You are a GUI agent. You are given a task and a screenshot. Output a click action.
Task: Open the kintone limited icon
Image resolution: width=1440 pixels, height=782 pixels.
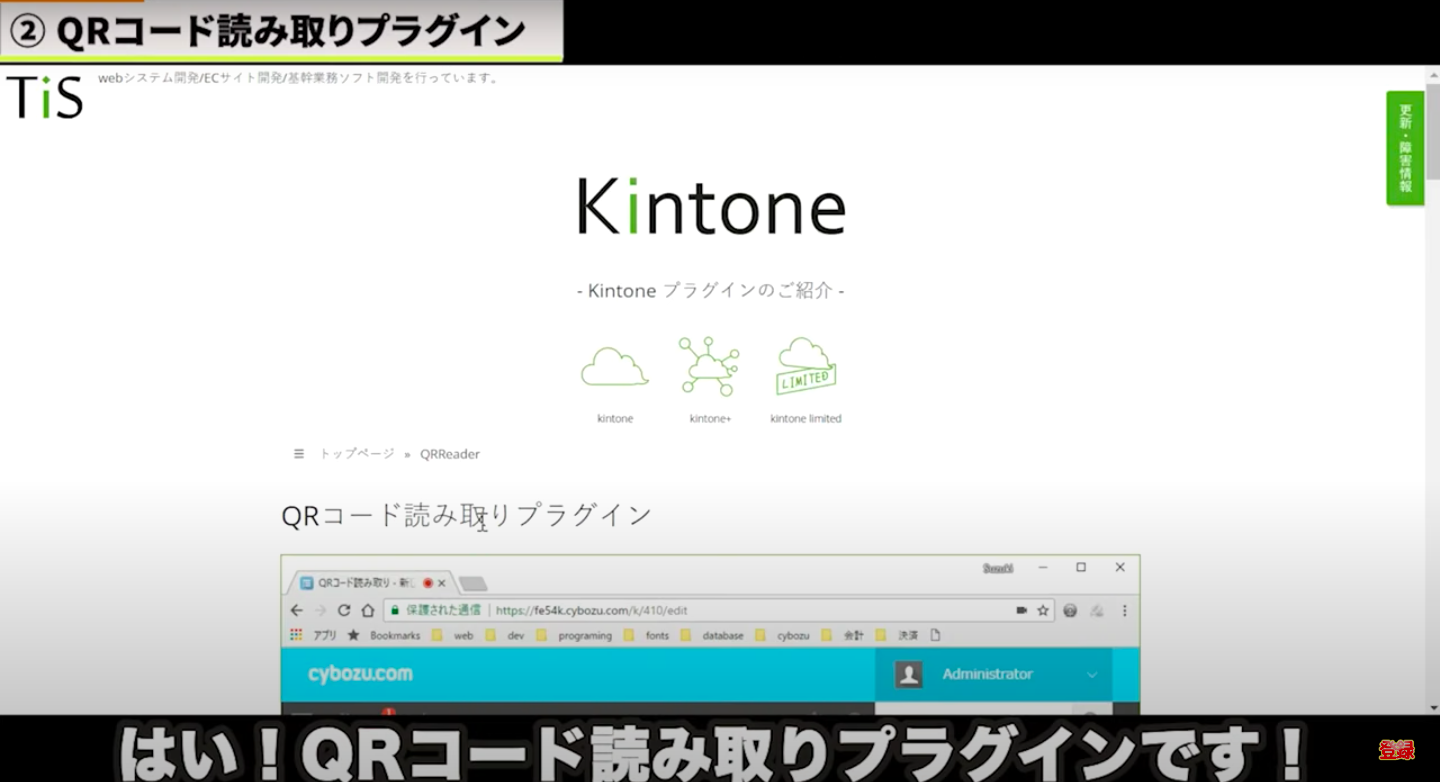click(805, 367)
